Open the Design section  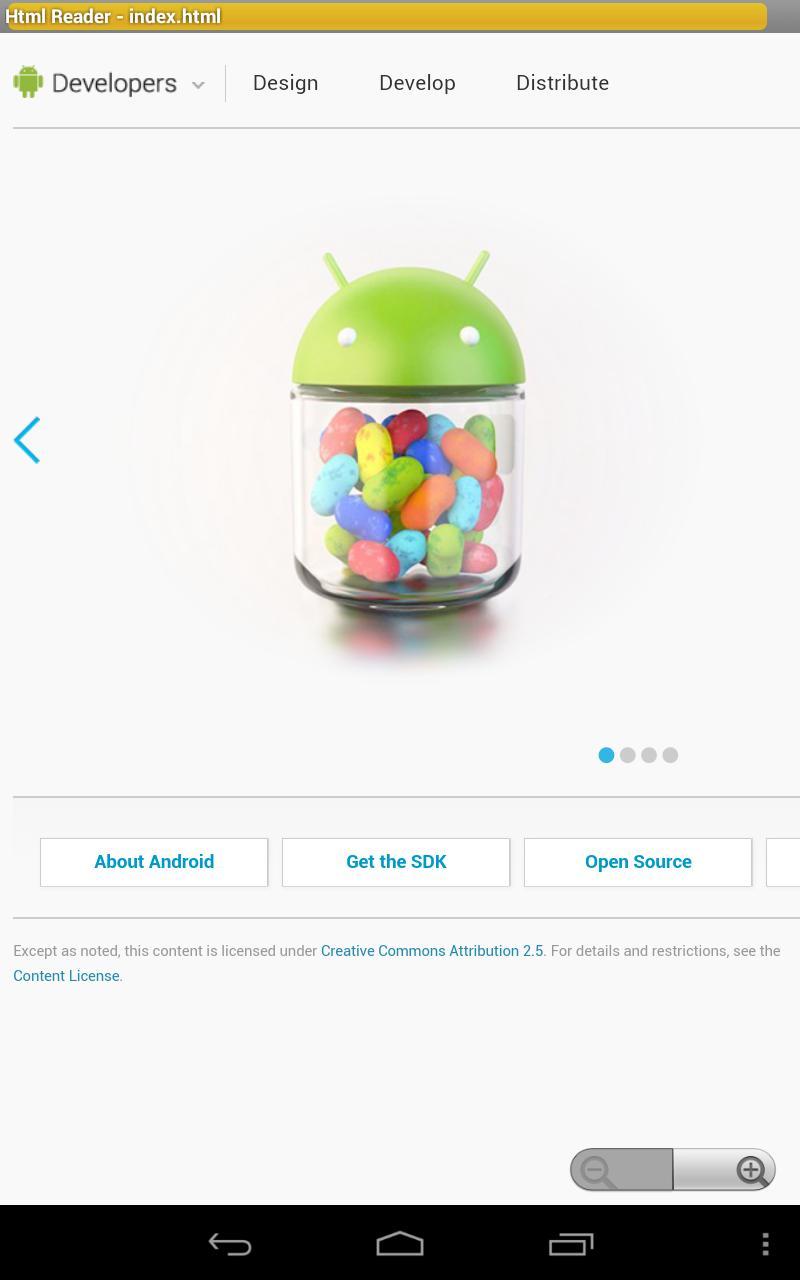pos(285,83)
